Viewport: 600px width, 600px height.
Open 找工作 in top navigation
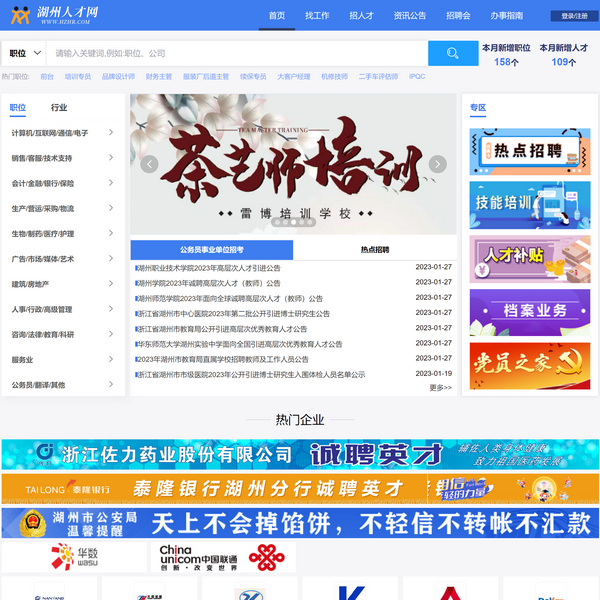[x=317, y=16]
